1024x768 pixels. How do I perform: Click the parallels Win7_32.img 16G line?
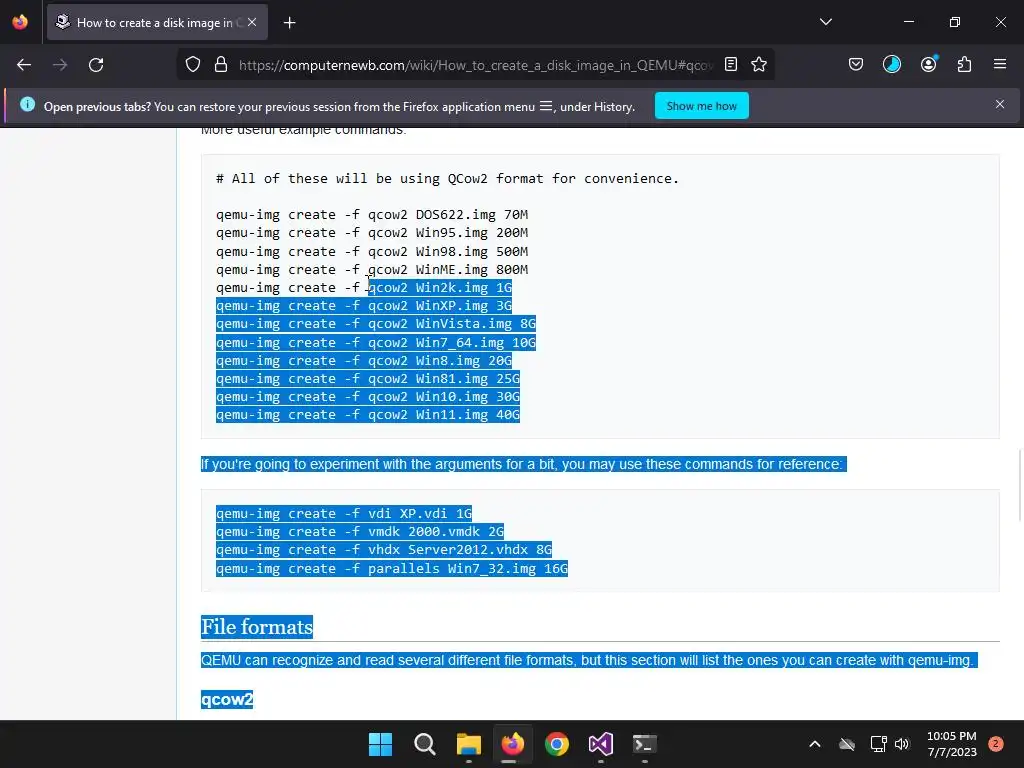(x=392, y=569)
